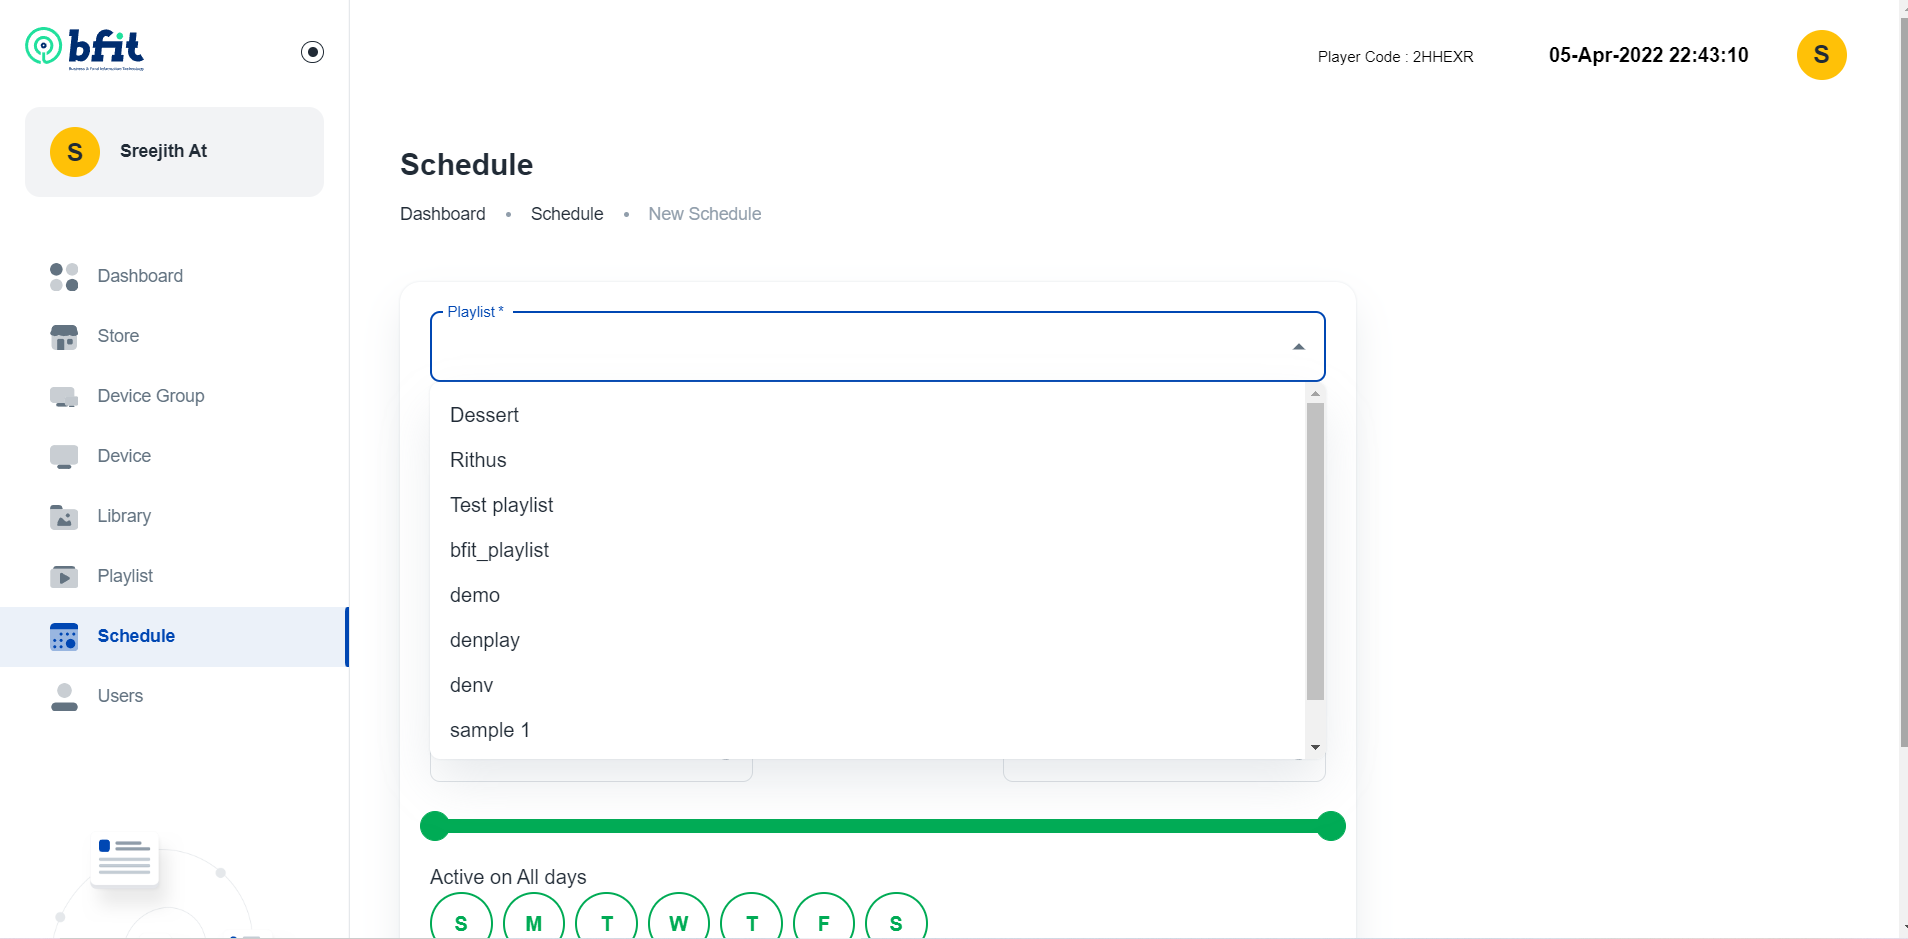Click the Store sidebar icon

[64, 337]
